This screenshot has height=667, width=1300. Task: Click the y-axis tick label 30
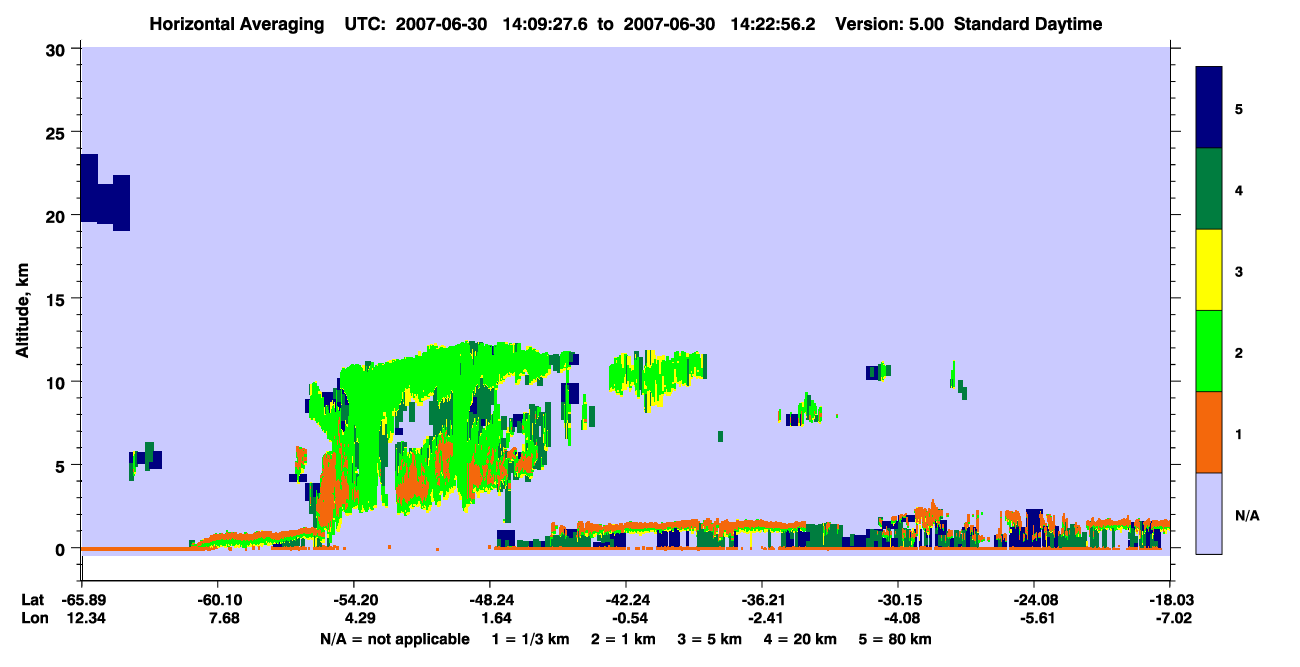pos(58,50)
